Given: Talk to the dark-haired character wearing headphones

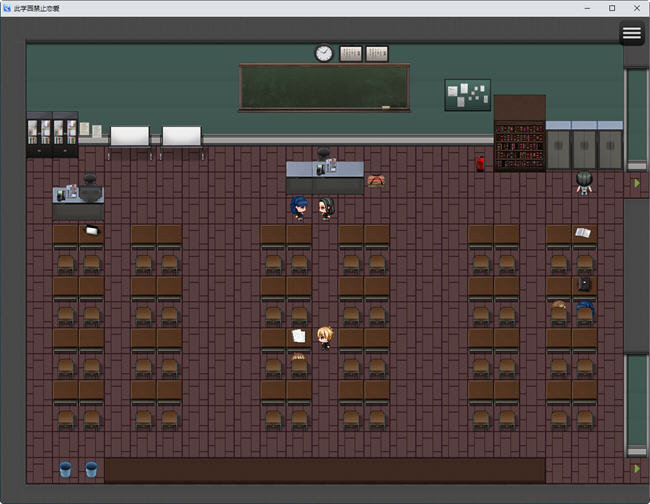Looking at the screenshot, I should [x=325, y=208].
